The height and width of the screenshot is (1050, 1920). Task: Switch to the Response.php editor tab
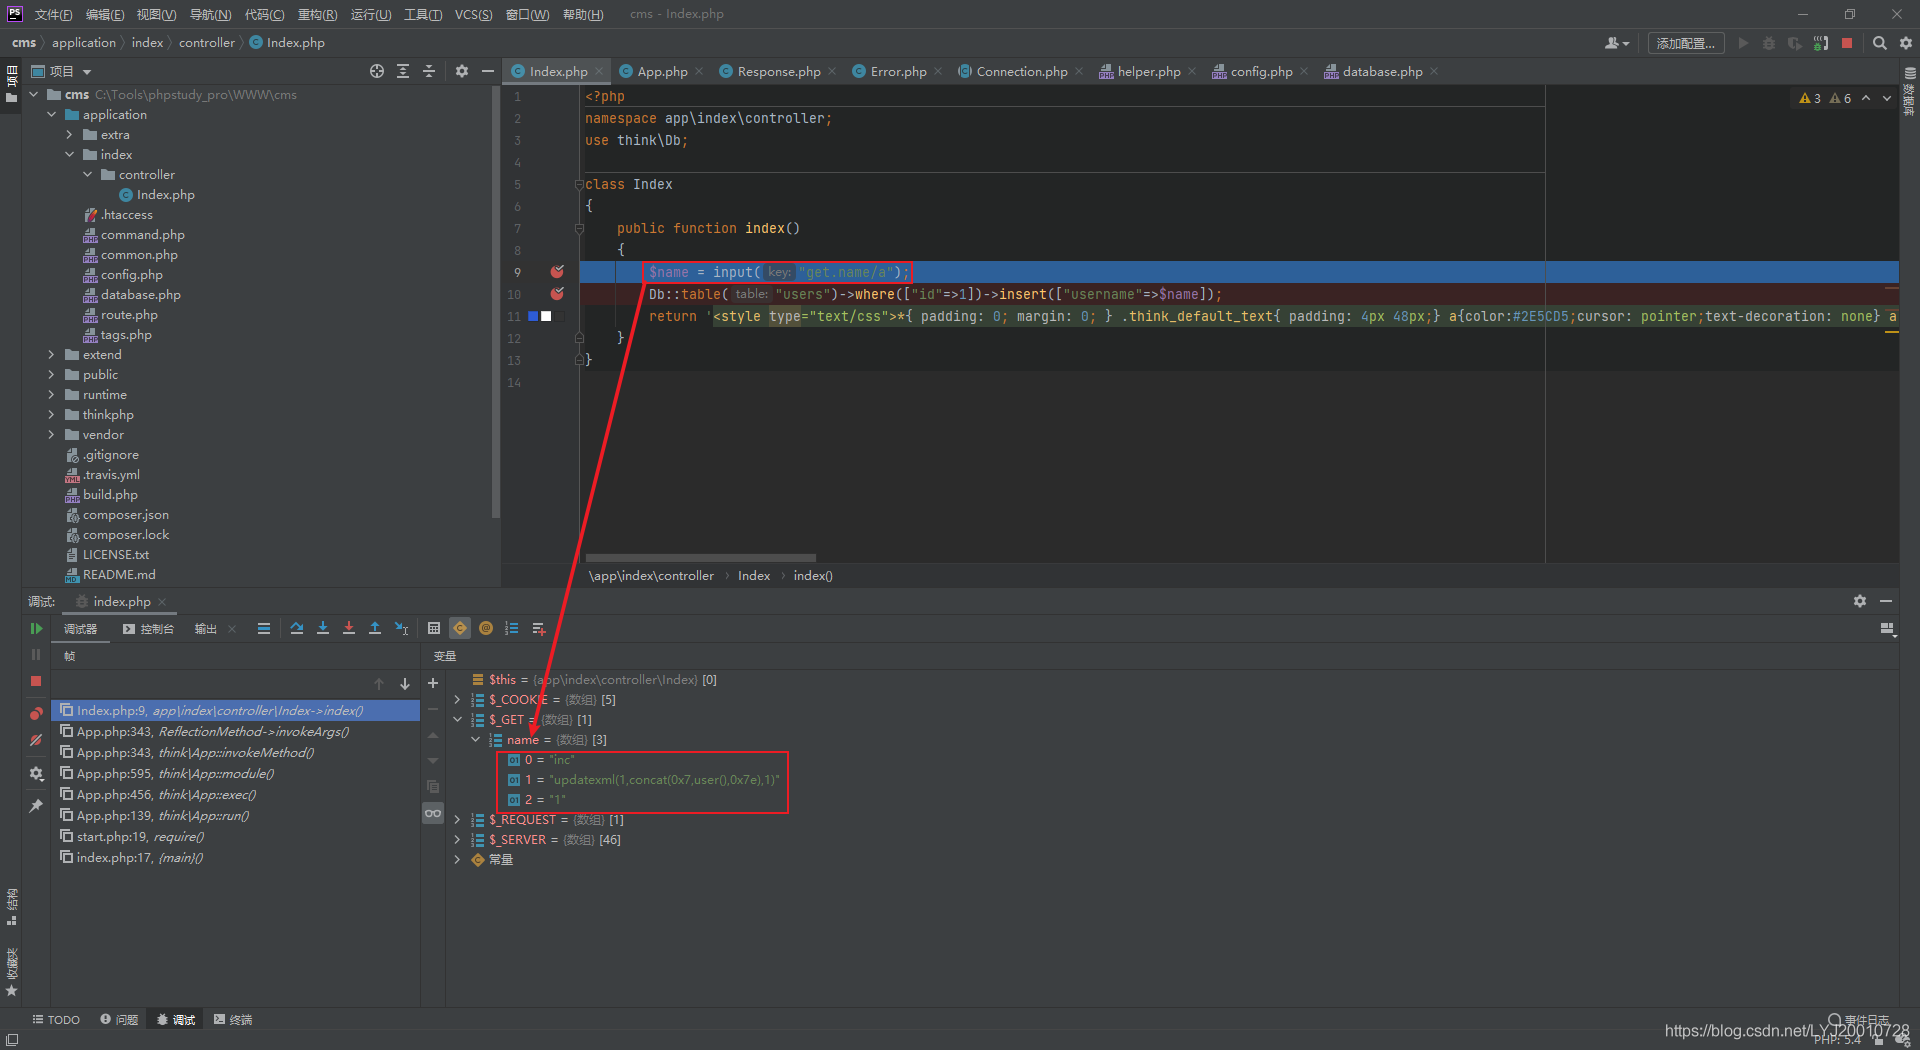(x=778, y=72)
